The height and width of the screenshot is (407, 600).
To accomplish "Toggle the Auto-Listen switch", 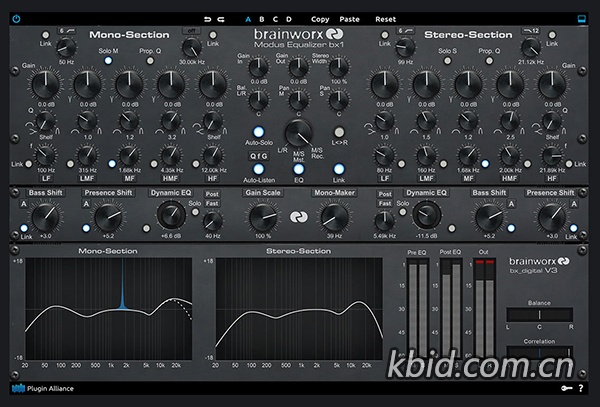I will pos(258,168).
